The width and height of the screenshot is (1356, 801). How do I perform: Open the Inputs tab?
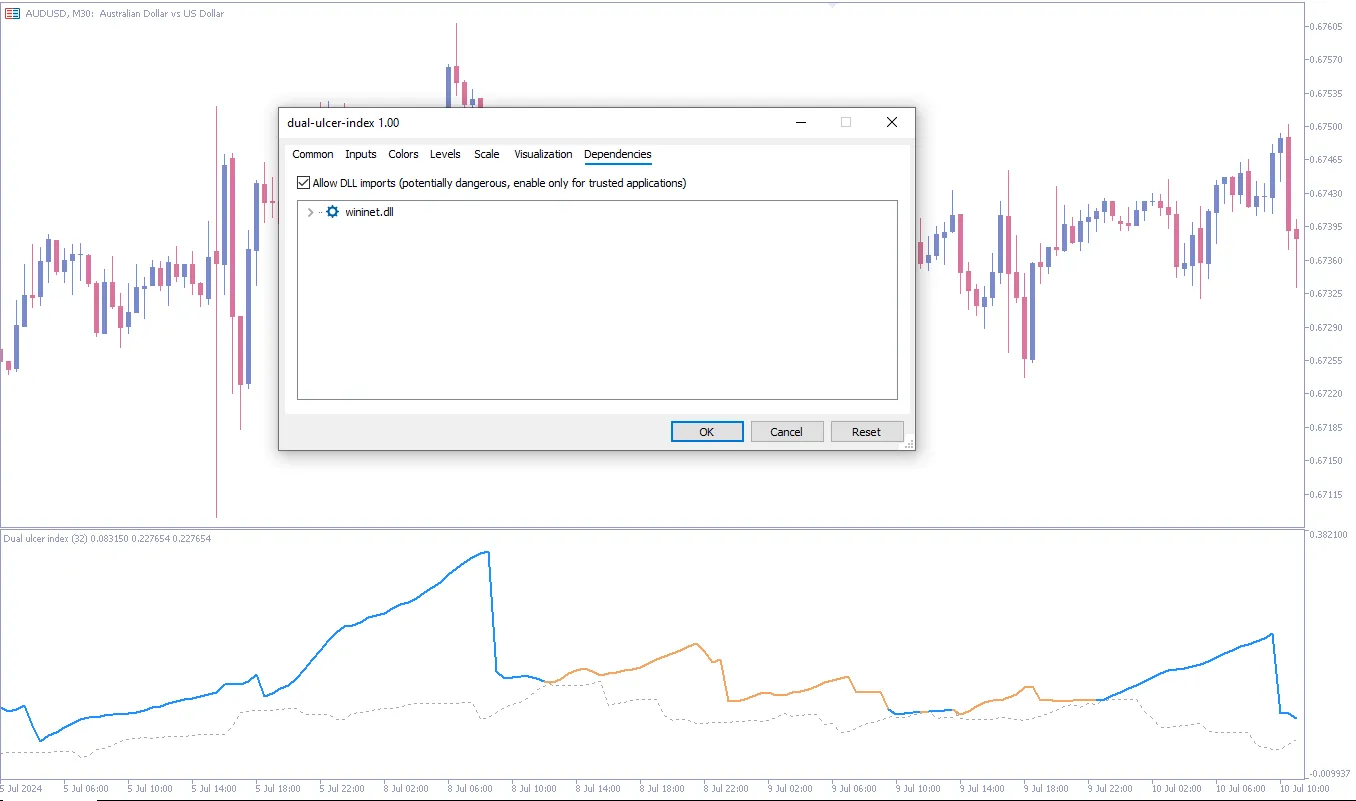tap(361, 154)
